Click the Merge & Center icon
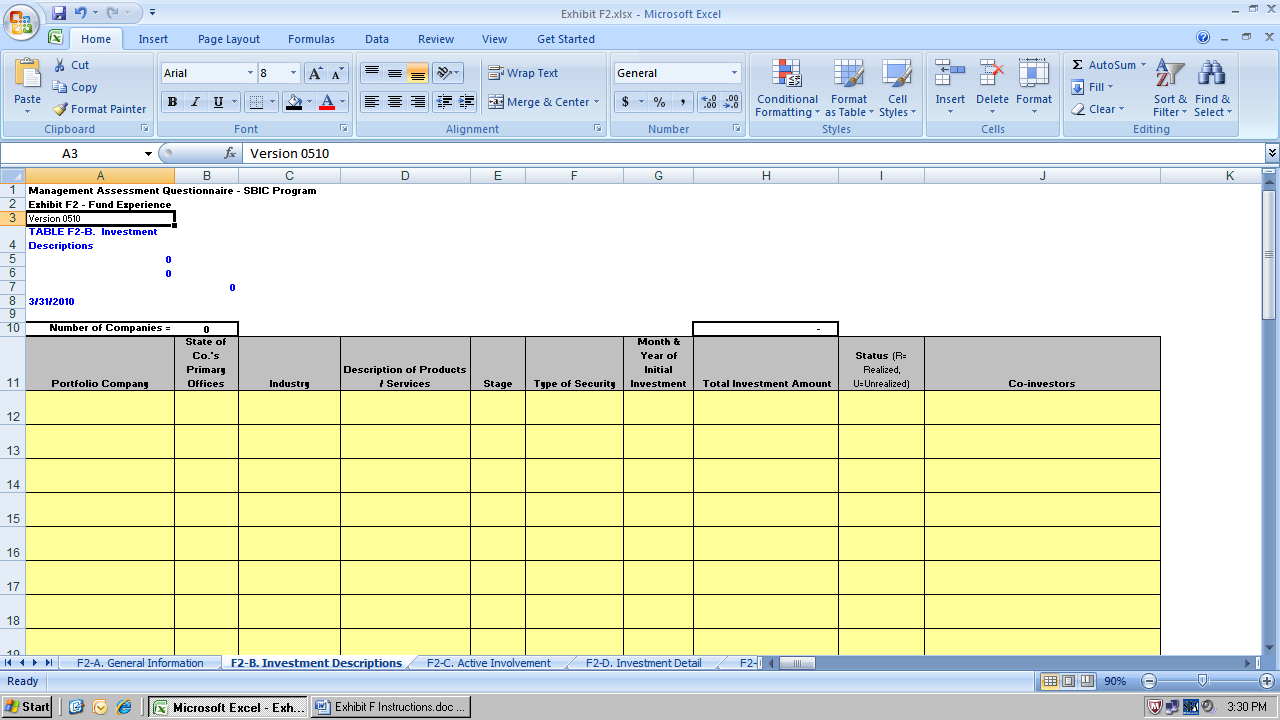The height and width of the screenshot is (720, 1280). [x=496, y=102]
